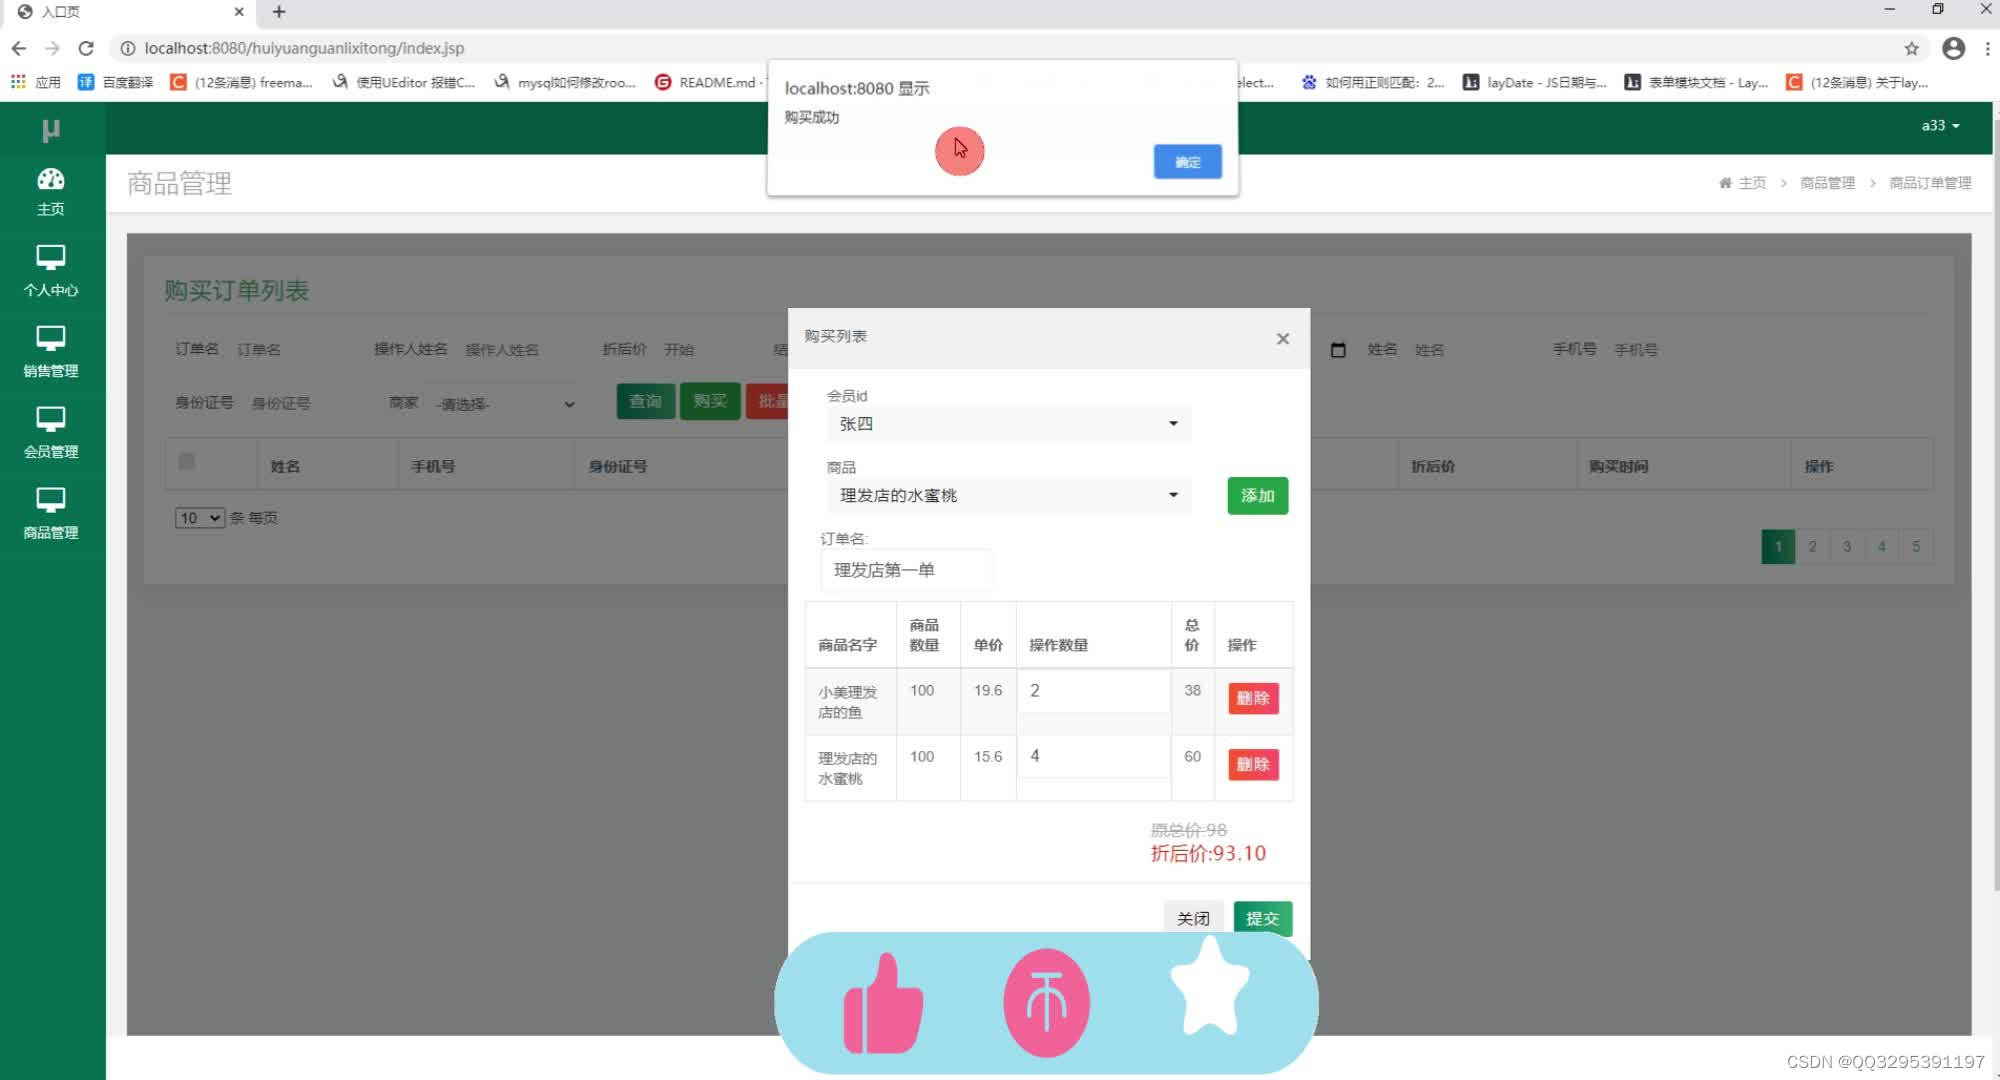This screenshot has width=2000, height=1080.
Task: Go to pagination page 5
Action: pyautogui.click(x=1916, y=547)
